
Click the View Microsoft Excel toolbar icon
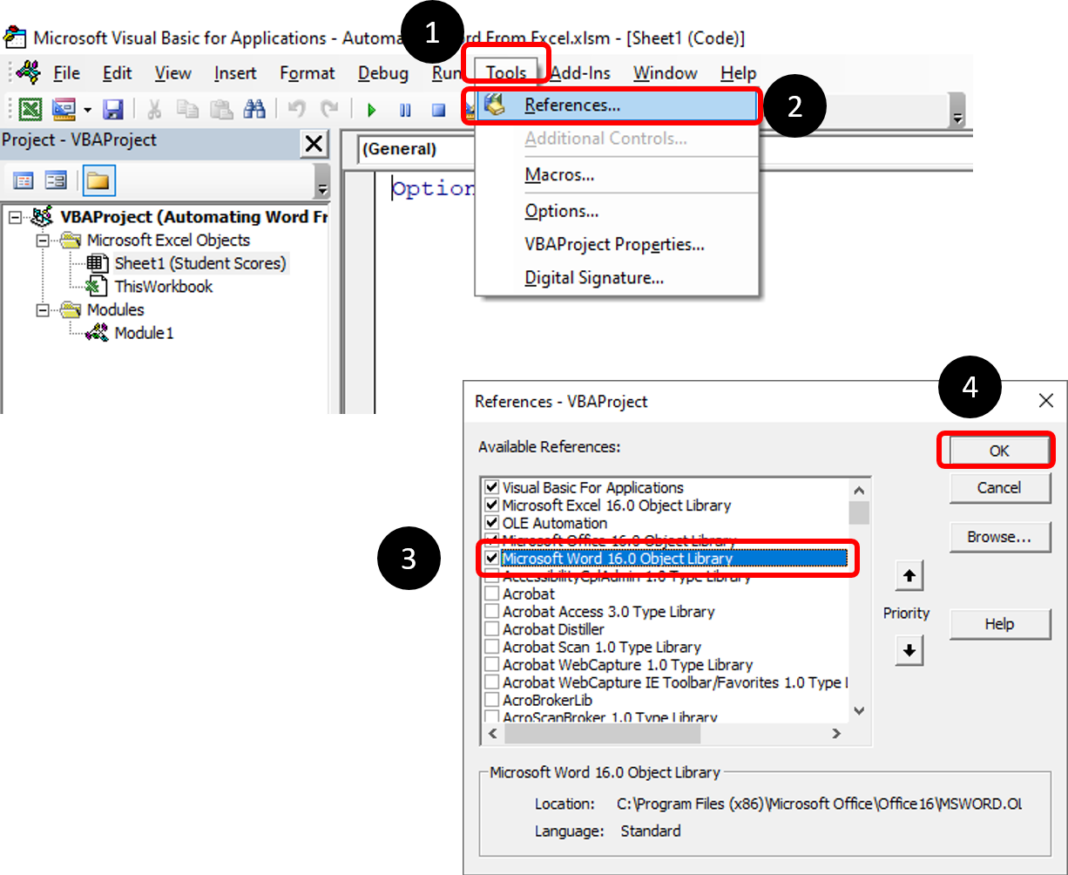pos(30,109)
